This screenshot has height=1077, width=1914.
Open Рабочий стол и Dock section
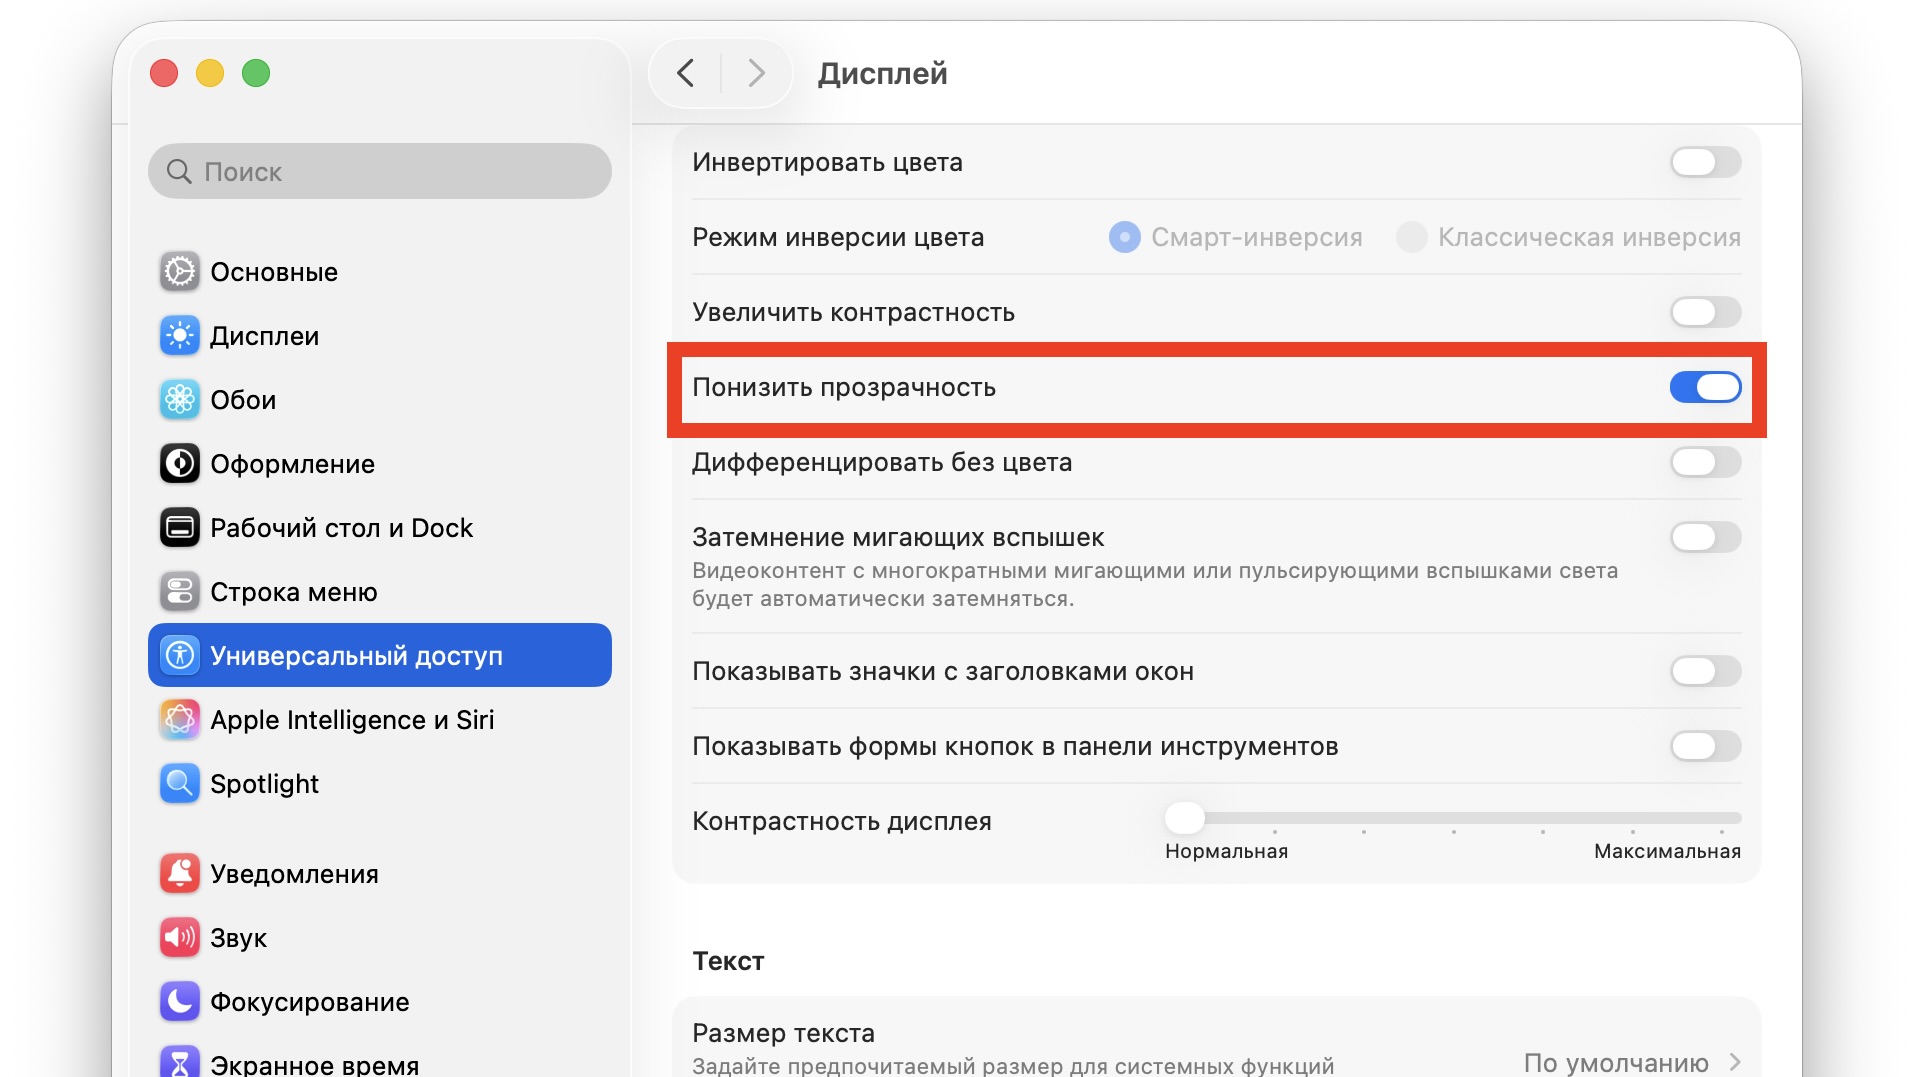(x=380, y=528)
